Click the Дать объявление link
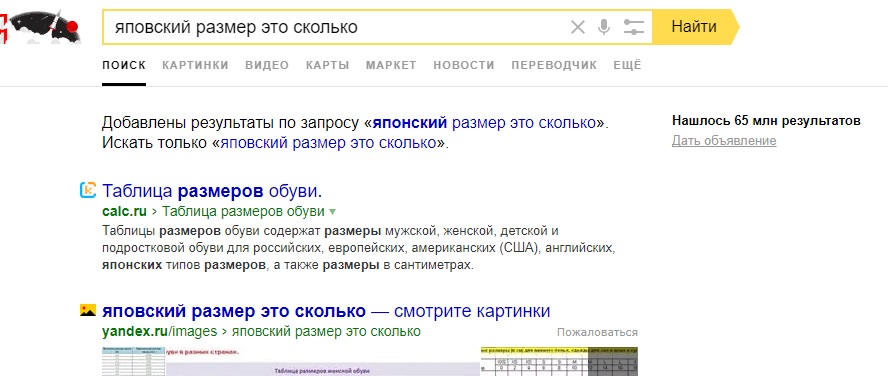The height and width of the screenshot is (376, 888). [724, 141]
